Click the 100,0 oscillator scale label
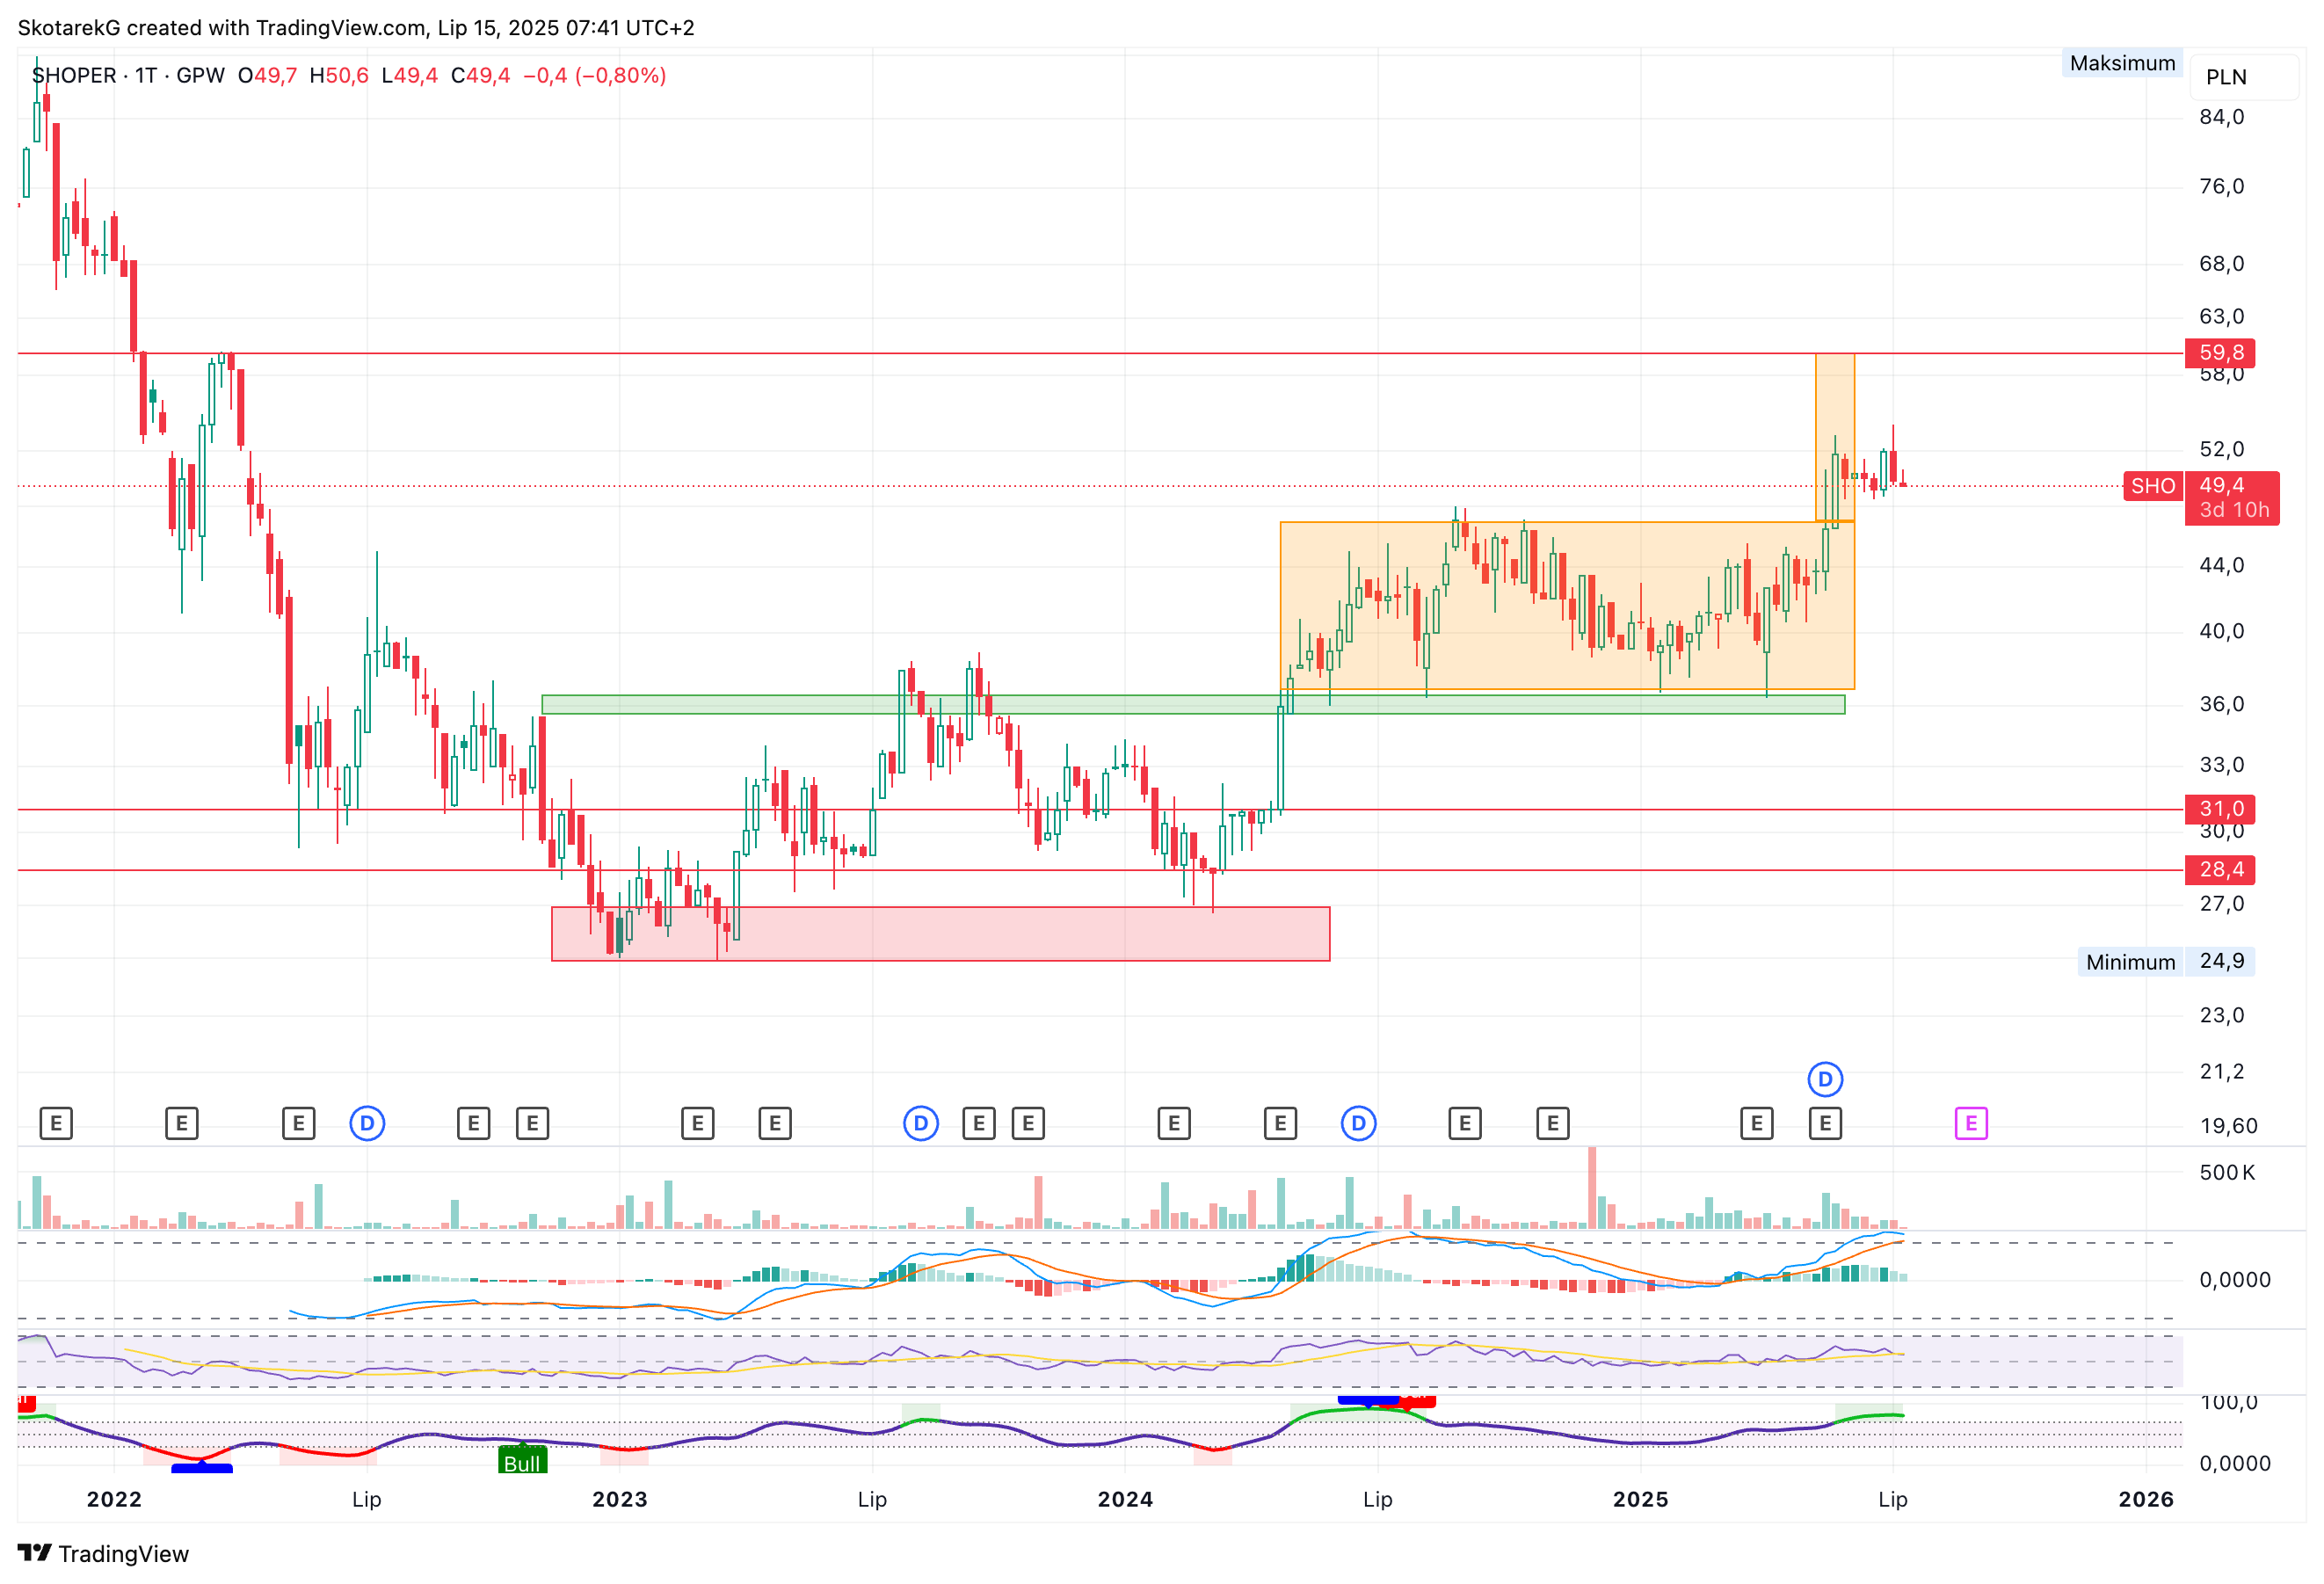The height and width of the screenshot is (1584, 2324). (2228, 1403)
